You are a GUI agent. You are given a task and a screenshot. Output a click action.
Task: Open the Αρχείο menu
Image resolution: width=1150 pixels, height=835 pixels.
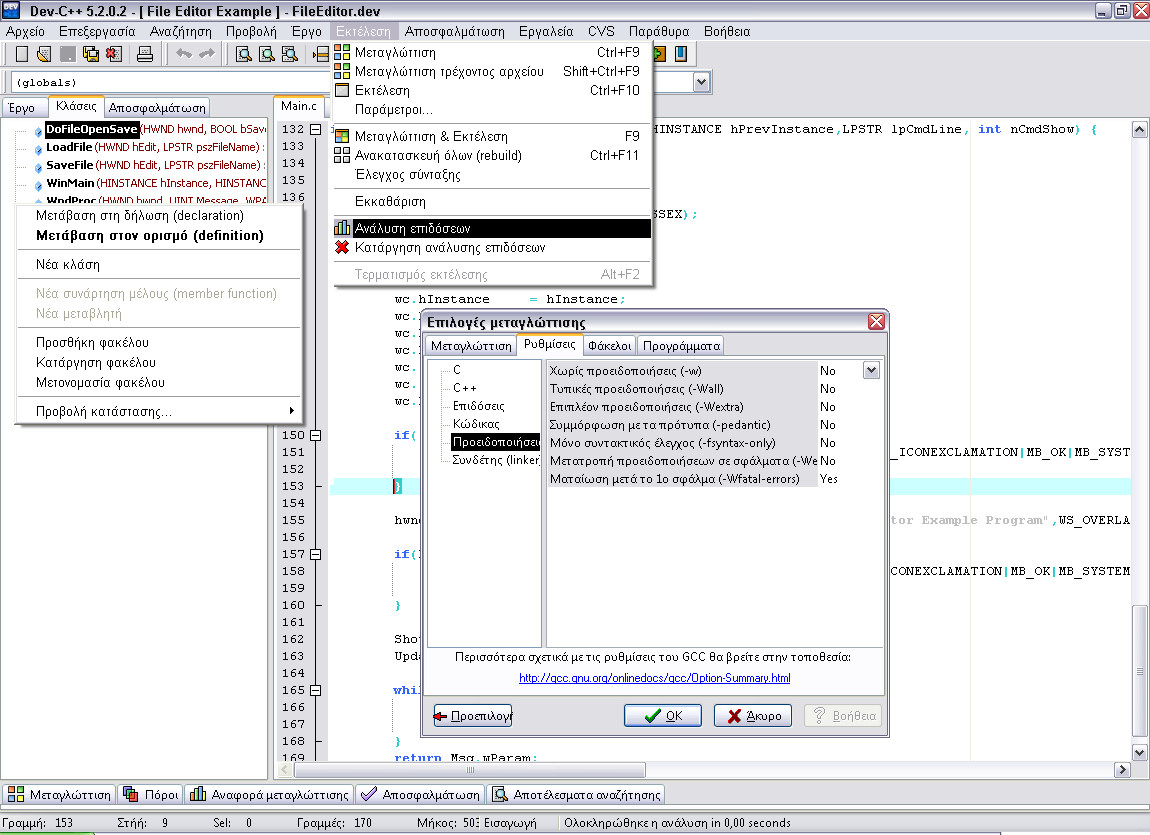(26, 32)
